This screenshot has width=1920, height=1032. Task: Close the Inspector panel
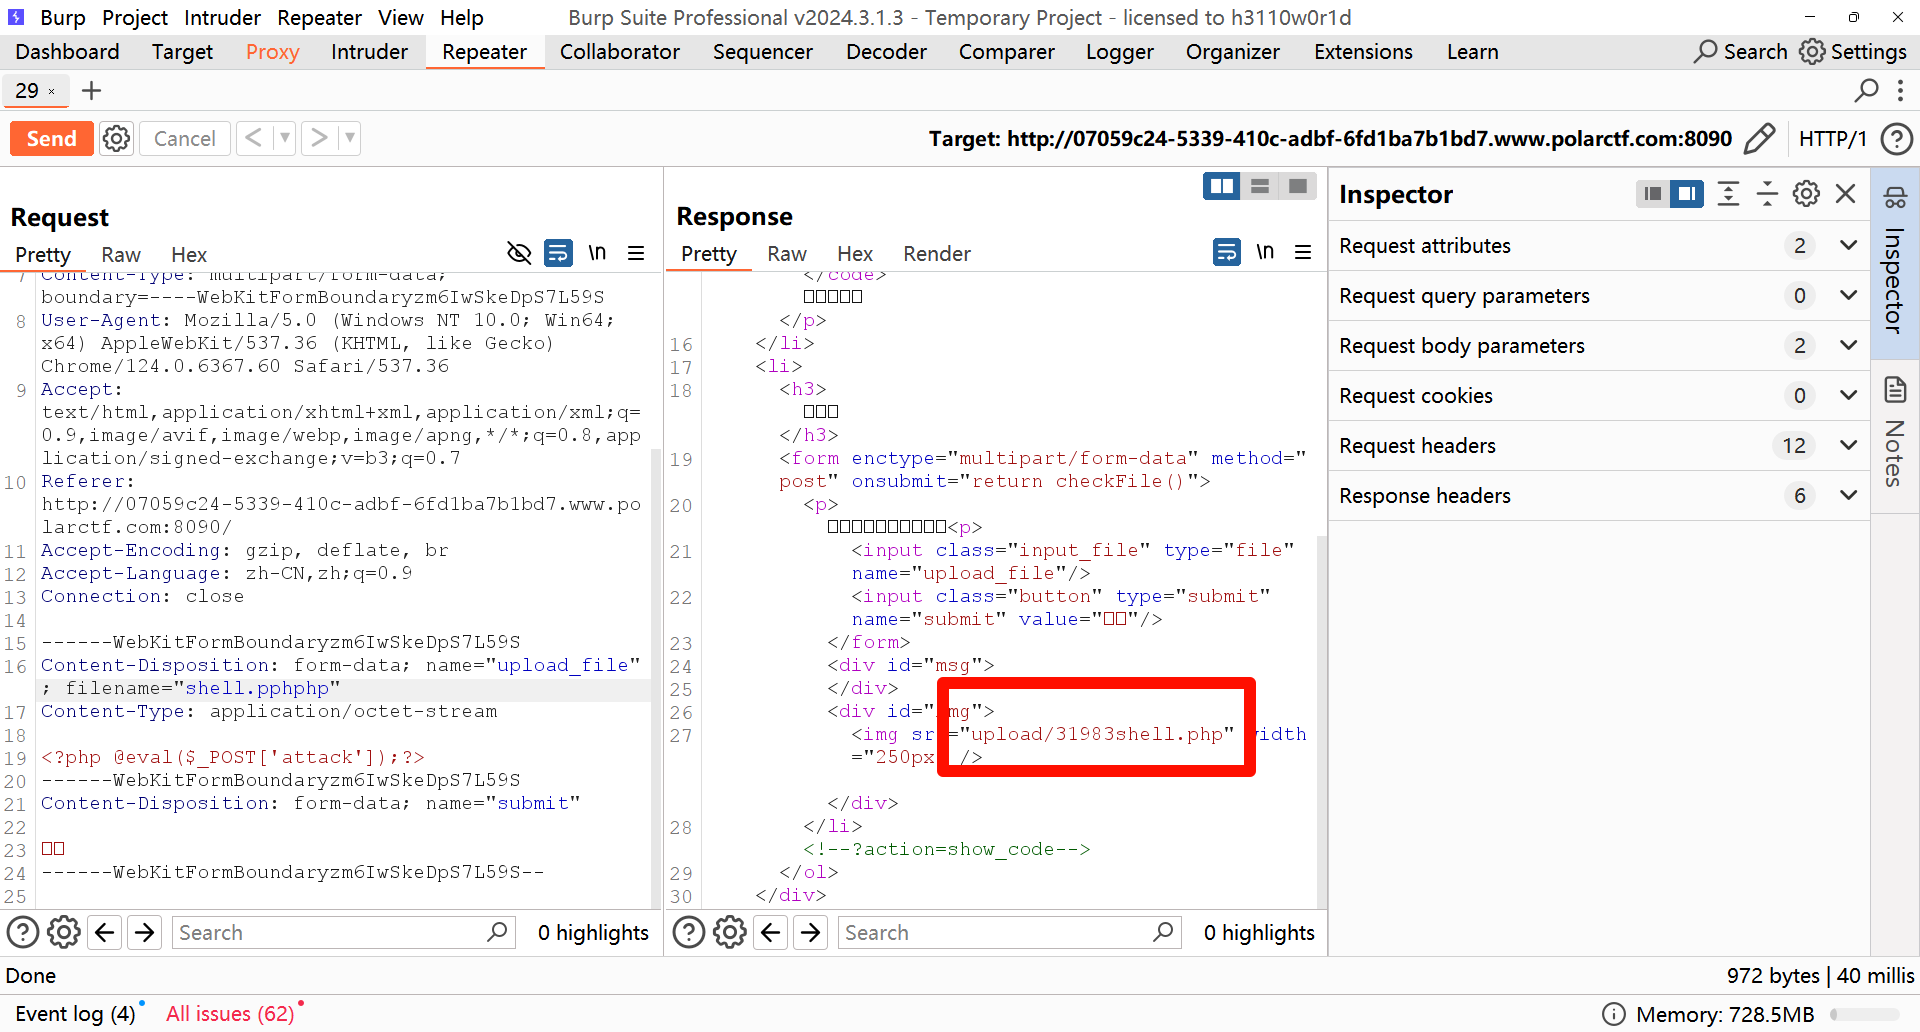pyautogui.click(x=1846, y=194)
